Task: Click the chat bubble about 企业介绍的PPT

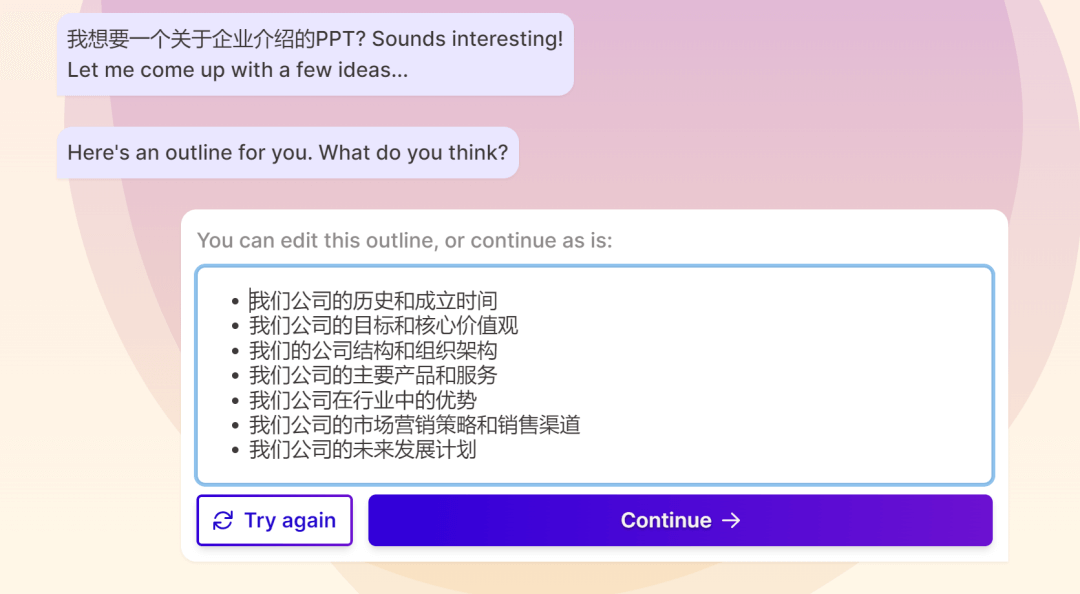Action: [x=315, y=54]
